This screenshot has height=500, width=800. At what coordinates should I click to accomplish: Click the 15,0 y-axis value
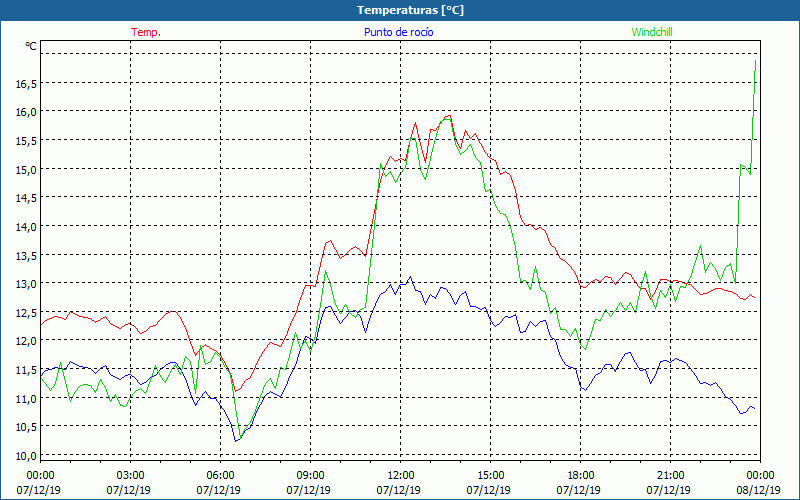[x=26, y=170]
